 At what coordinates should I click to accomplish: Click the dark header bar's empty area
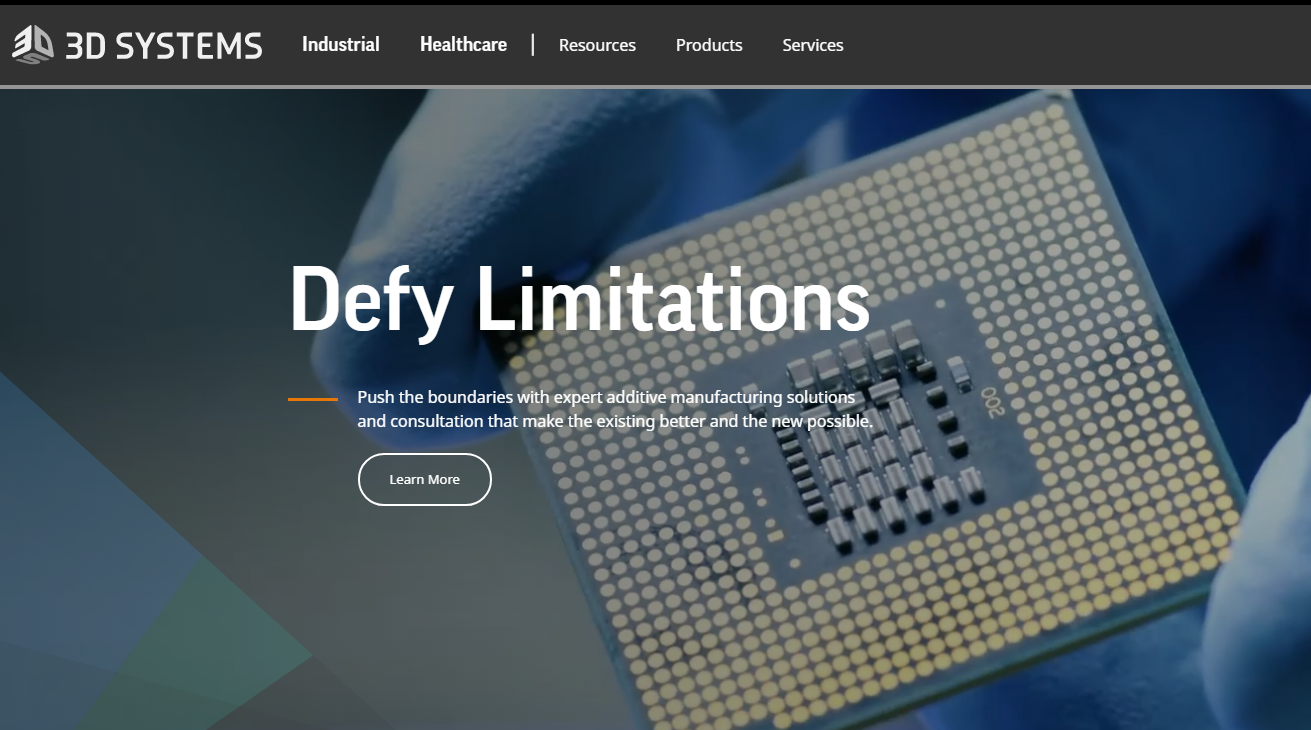[x=1080, y=45]
